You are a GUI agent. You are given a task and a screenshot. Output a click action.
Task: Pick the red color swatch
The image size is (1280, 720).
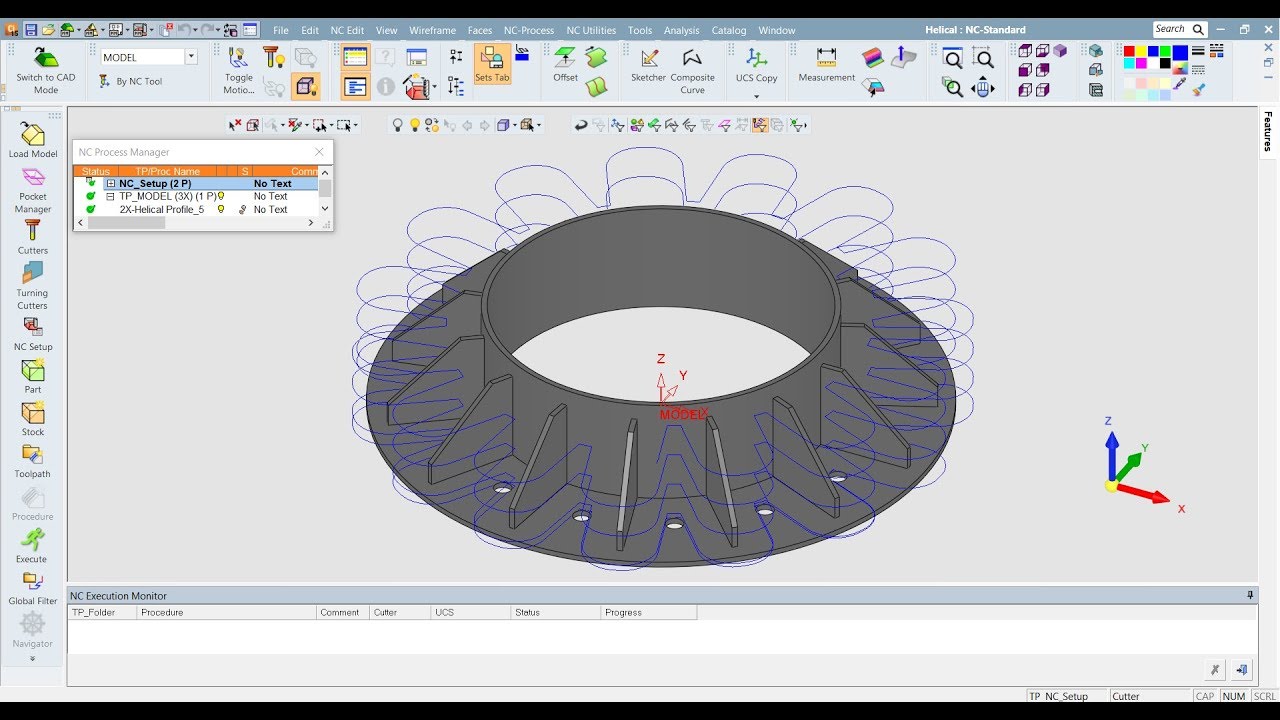coord(1129,51)
